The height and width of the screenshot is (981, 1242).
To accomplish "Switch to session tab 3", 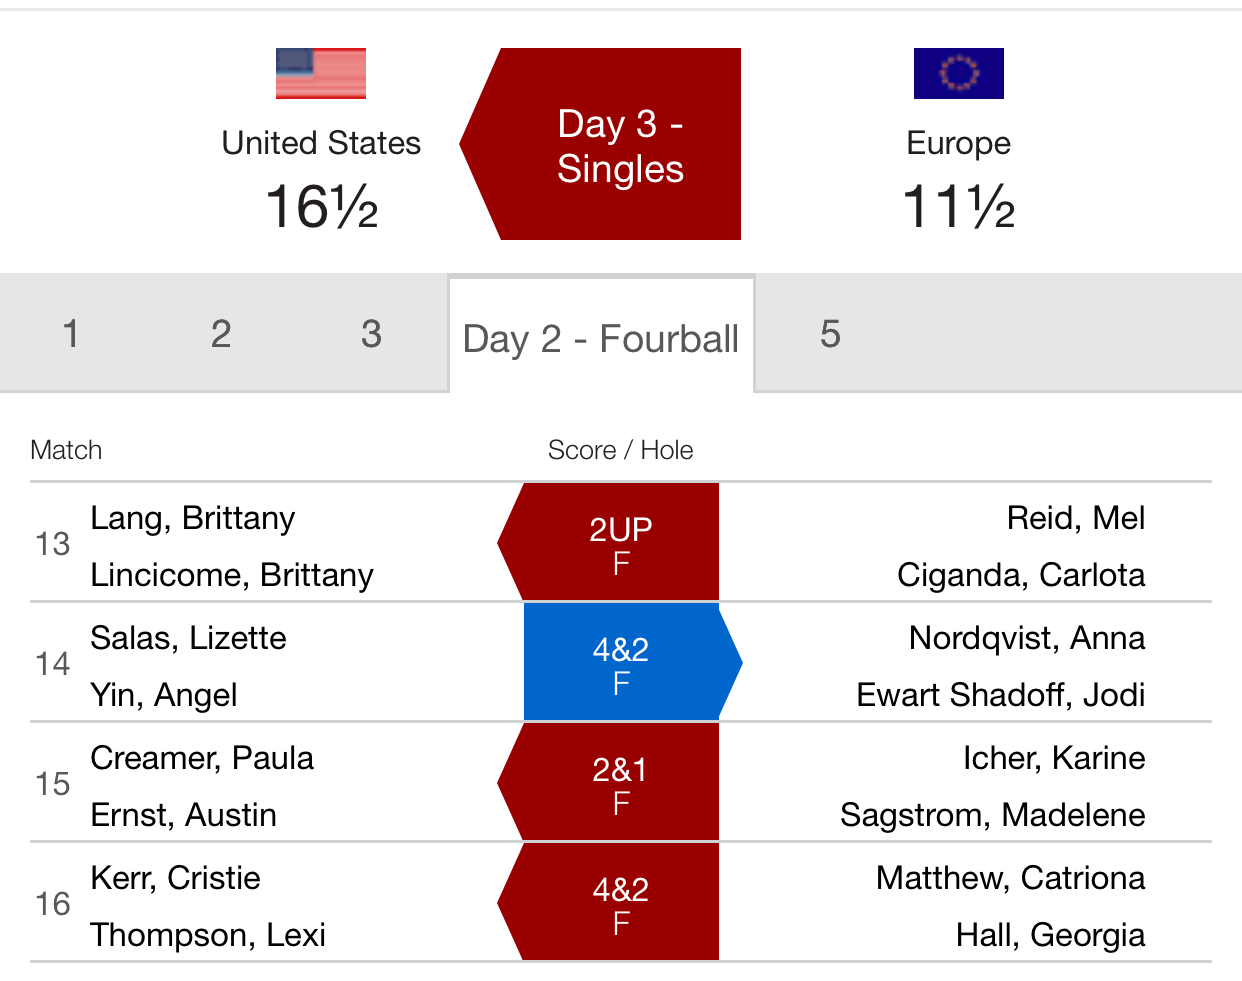I will click(371, 334).
